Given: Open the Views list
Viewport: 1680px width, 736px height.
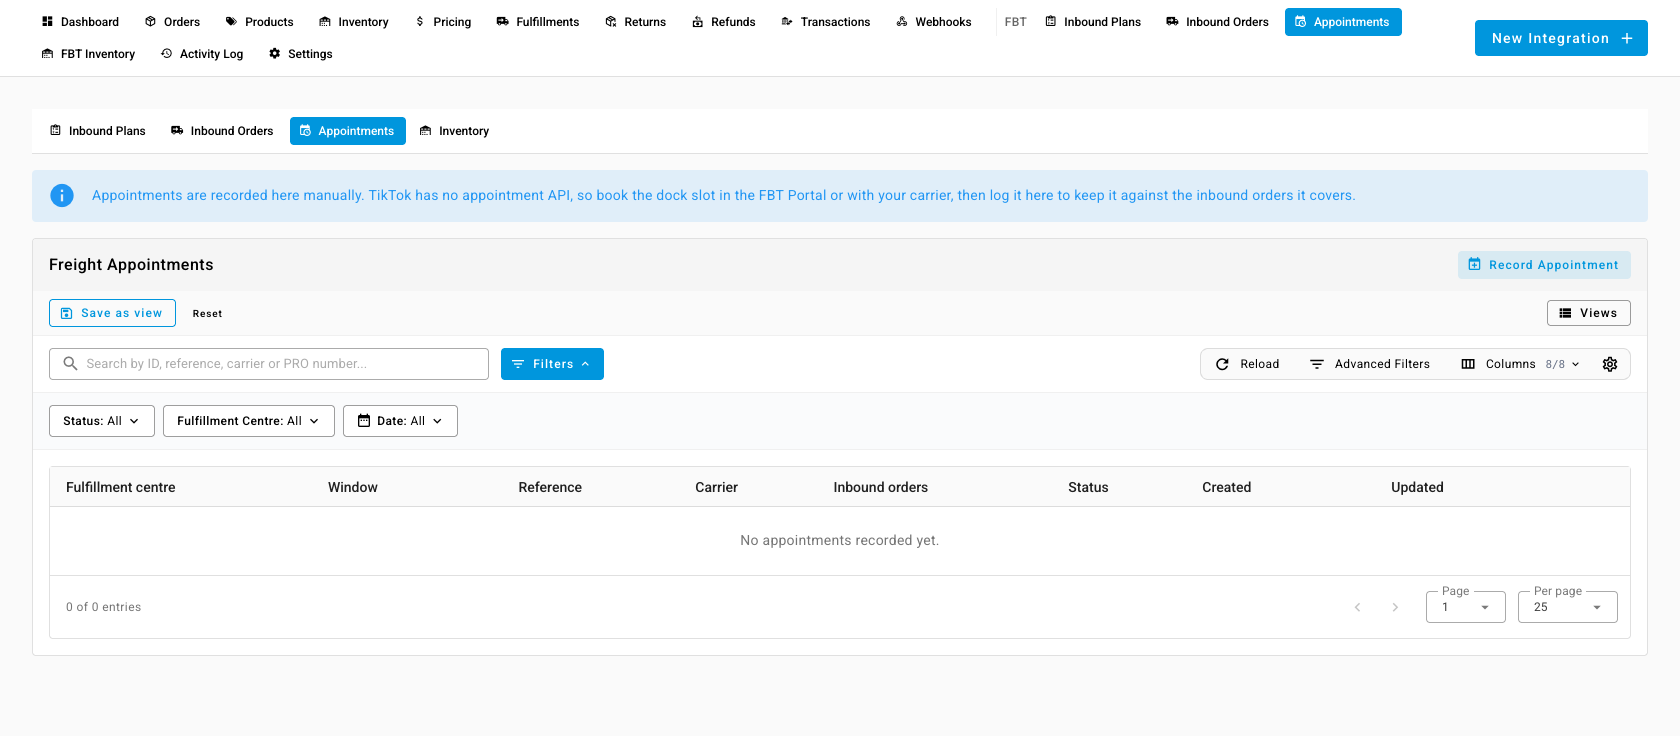Looking at the screenshot, I should (1588, 313).
